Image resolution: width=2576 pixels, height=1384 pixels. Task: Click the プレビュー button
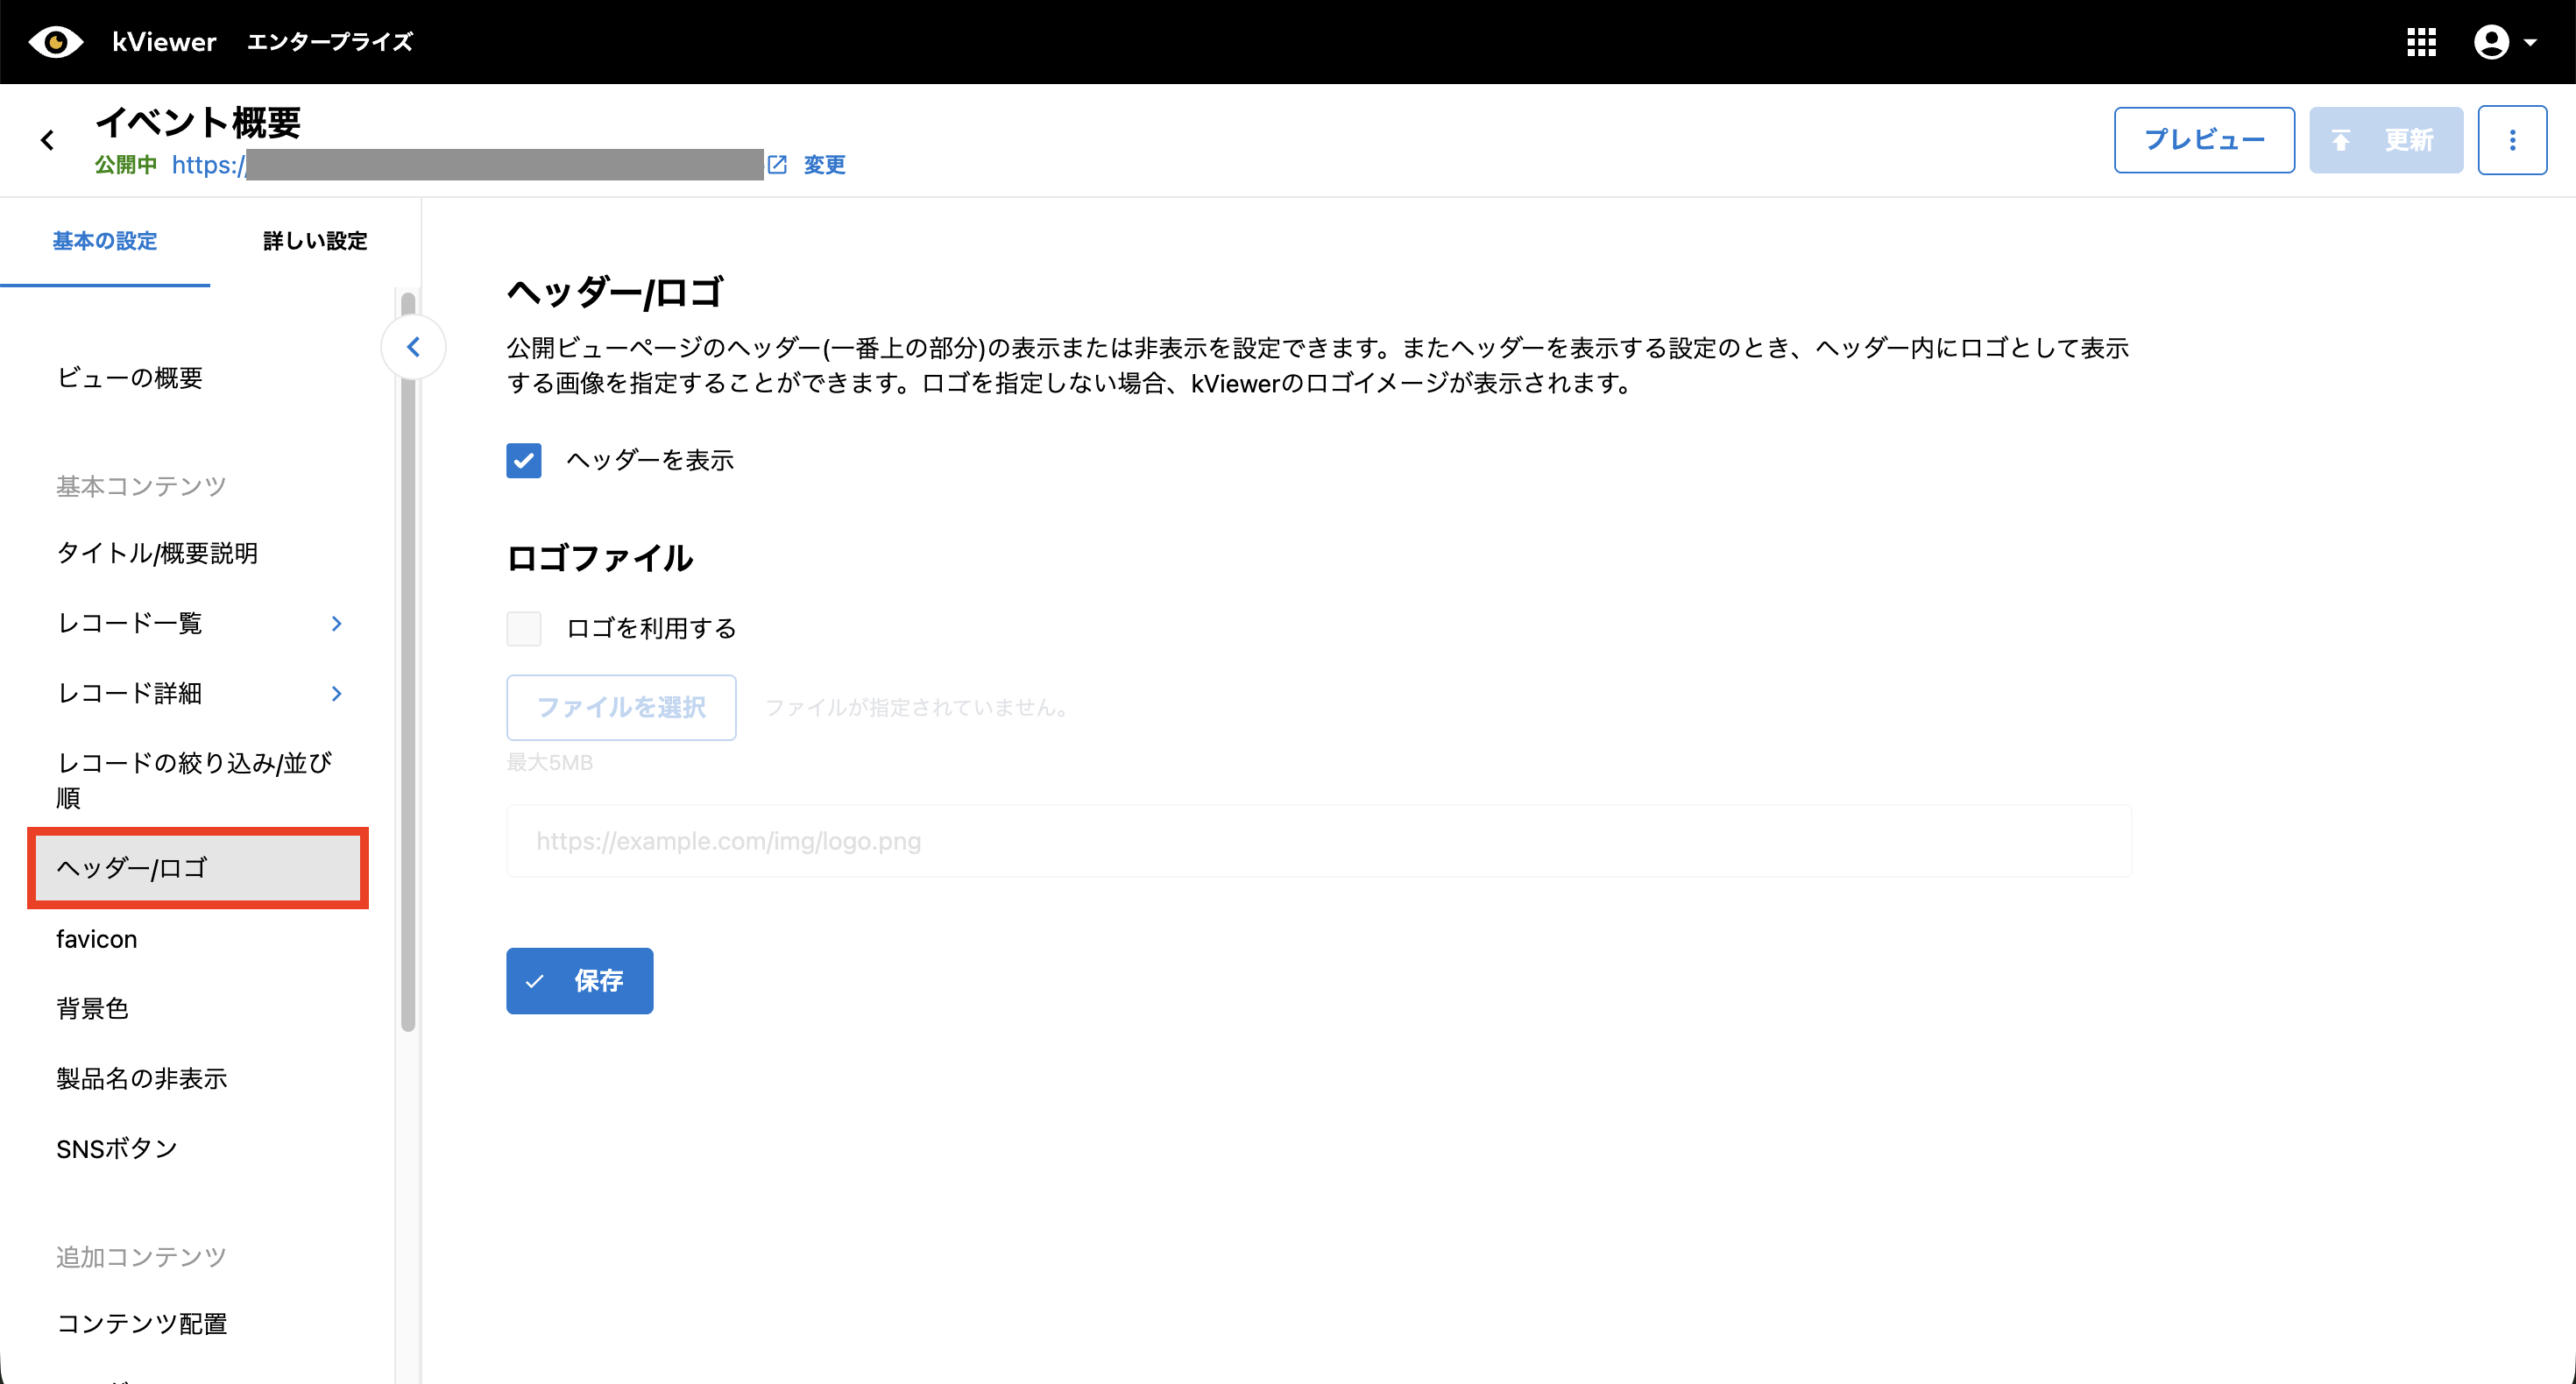click(2203, 140)
